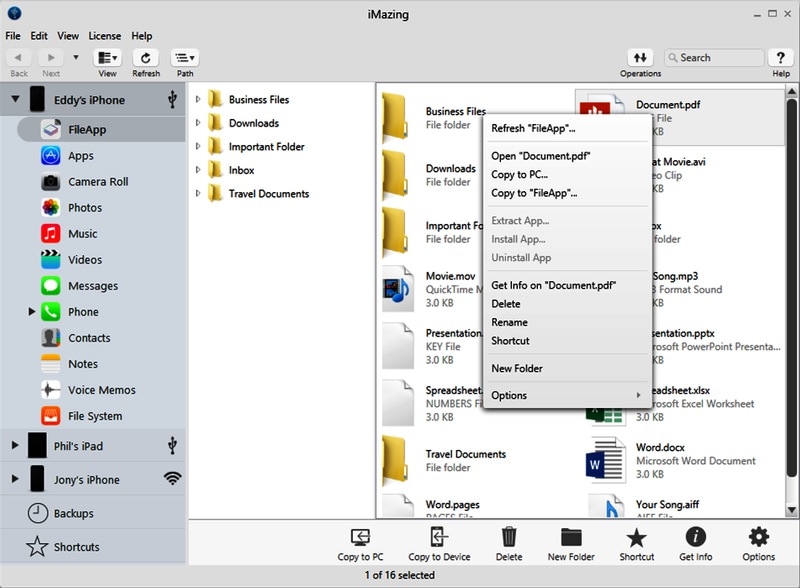800x588 pixels.
Task: Open Contacts in the sidebar
Action: [89, 338]
